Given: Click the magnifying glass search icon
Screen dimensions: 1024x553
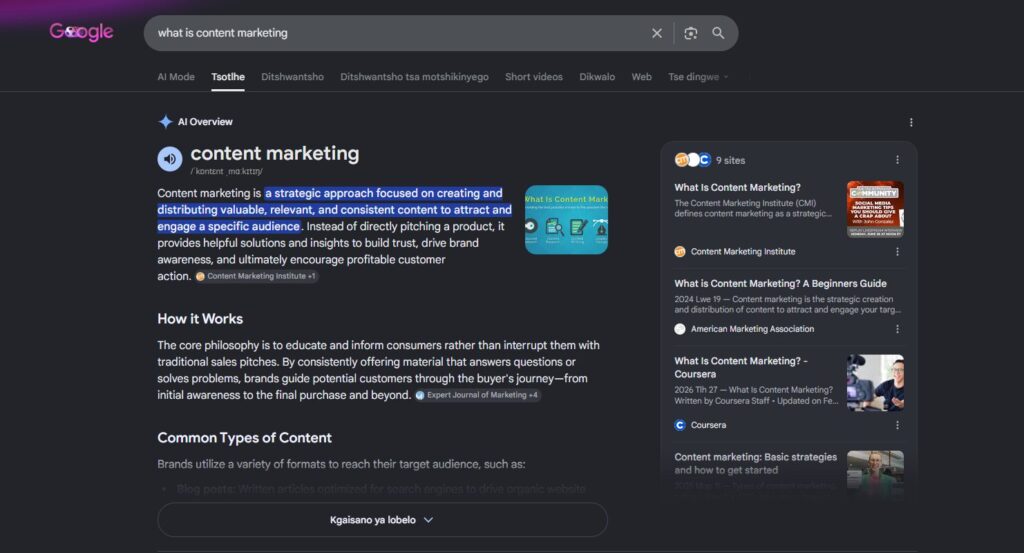Looking at the screenshot, I should 718,33.
